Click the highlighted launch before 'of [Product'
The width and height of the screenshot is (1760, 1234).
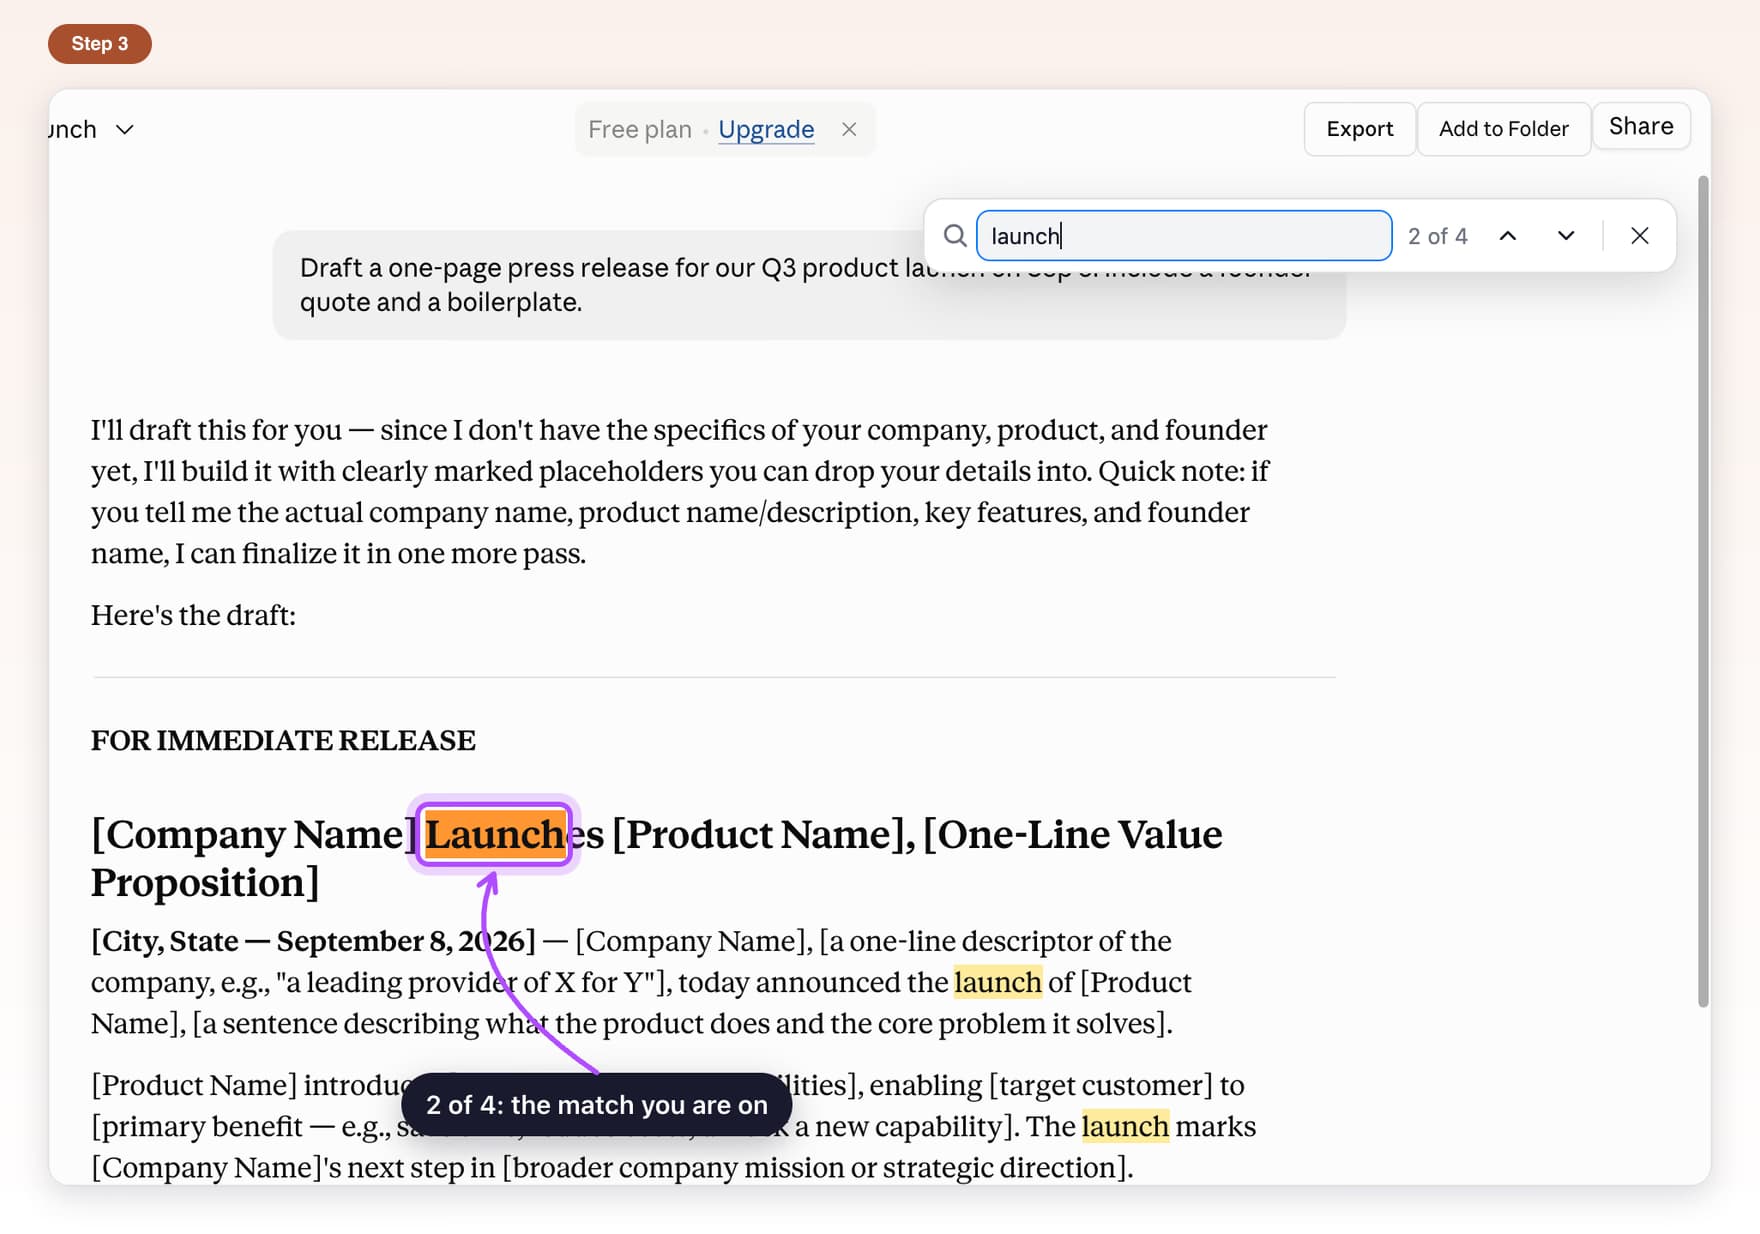click(998, 982)
